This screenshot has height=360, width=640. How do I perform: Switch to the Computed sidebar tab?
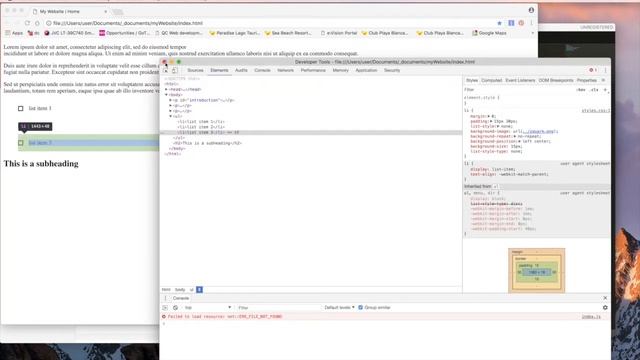click(x=491, y=80)
